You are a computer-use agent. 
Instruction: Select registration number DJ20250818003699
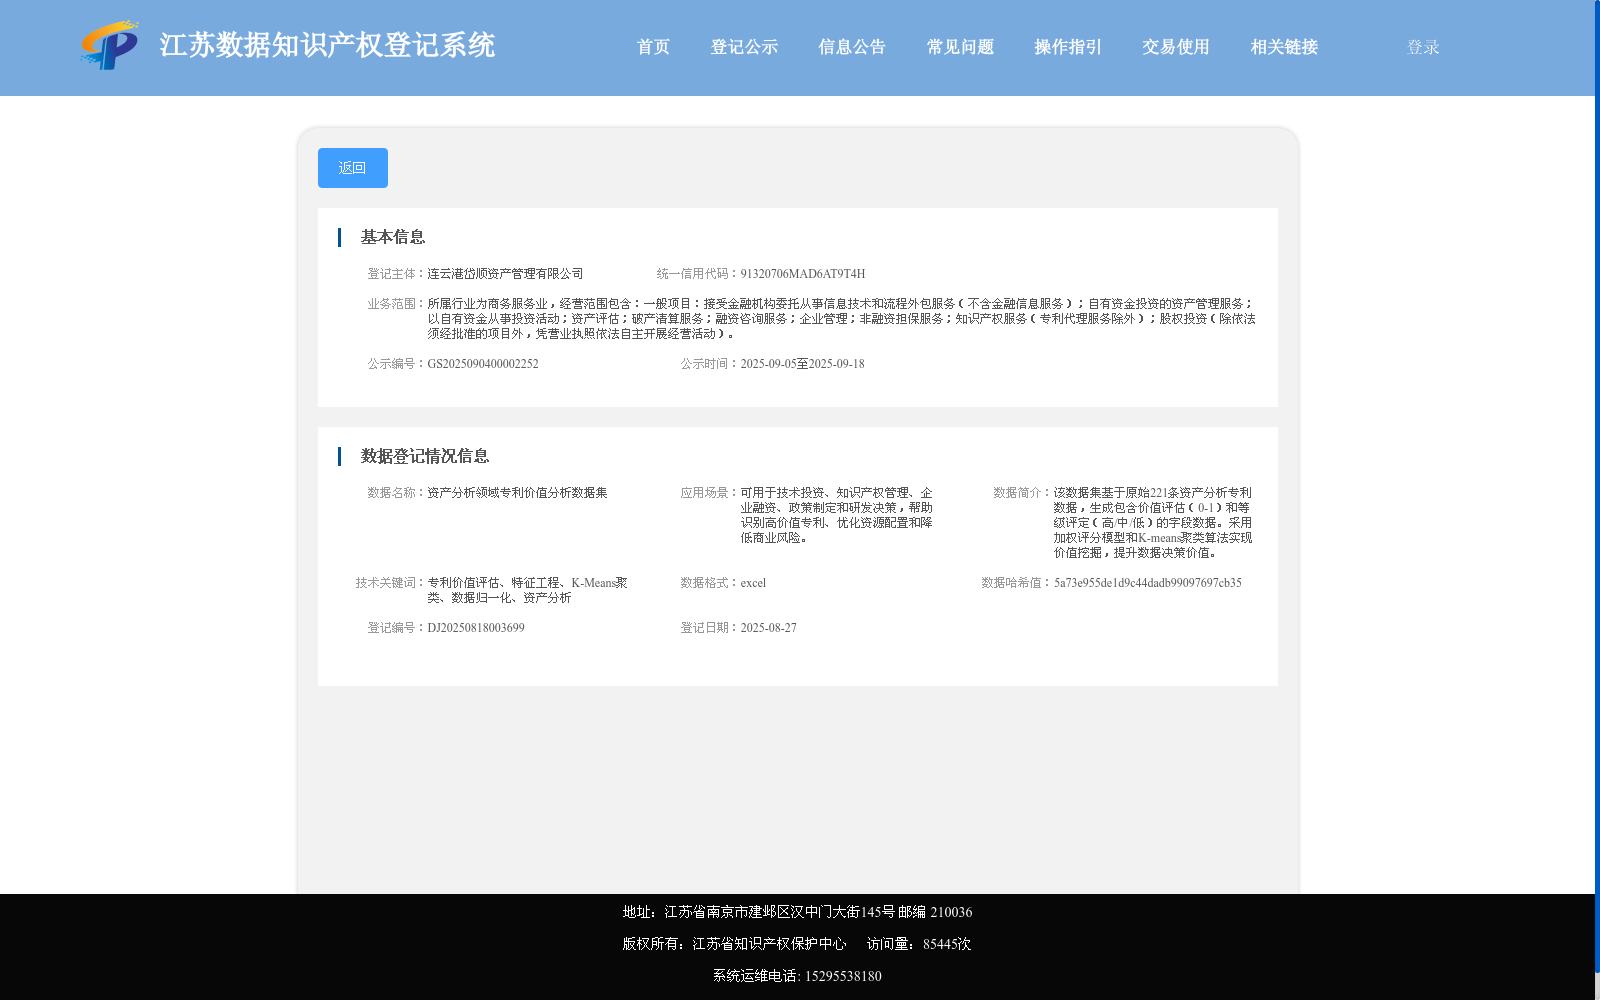click(x=476, y=628)
